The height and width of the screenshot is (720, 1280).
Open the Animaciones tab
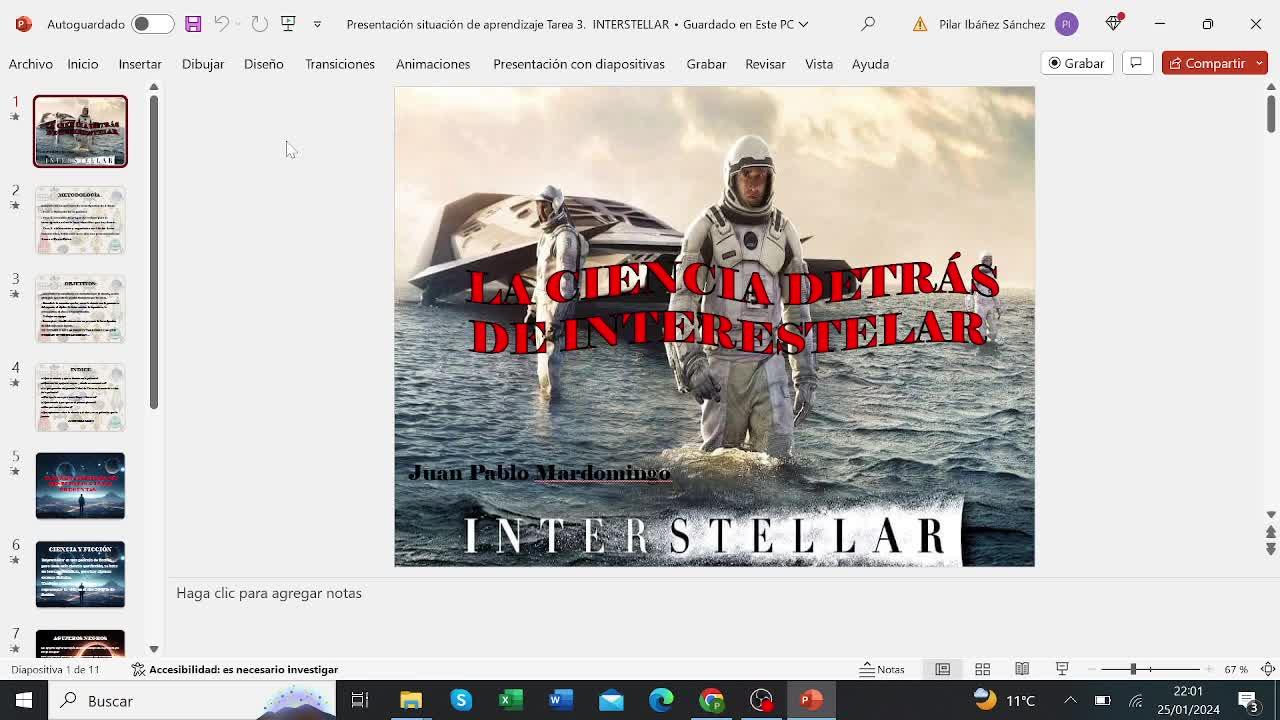coord(433,64)
